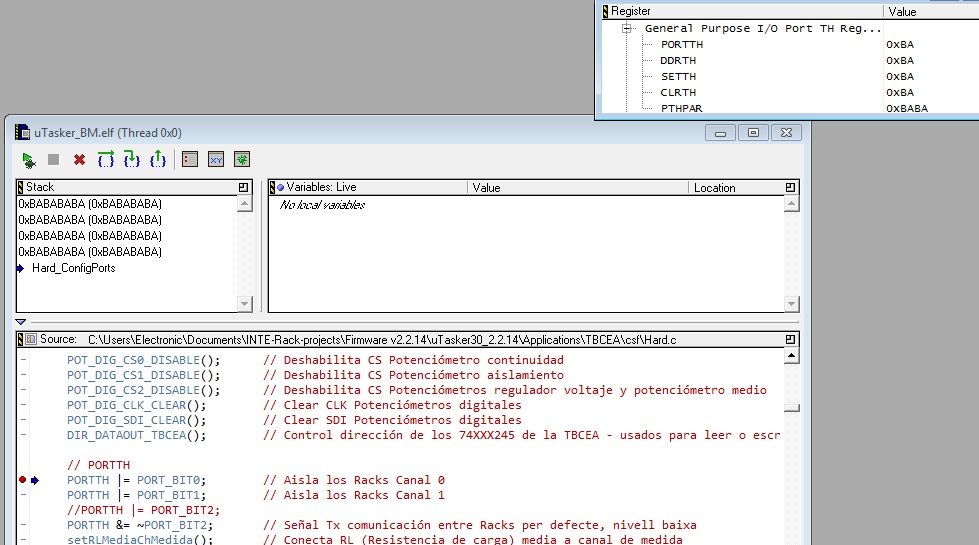Screen dimensions: 979x545
Task: Collapse panes with blue triangle above Source
Action: (21, 322)
